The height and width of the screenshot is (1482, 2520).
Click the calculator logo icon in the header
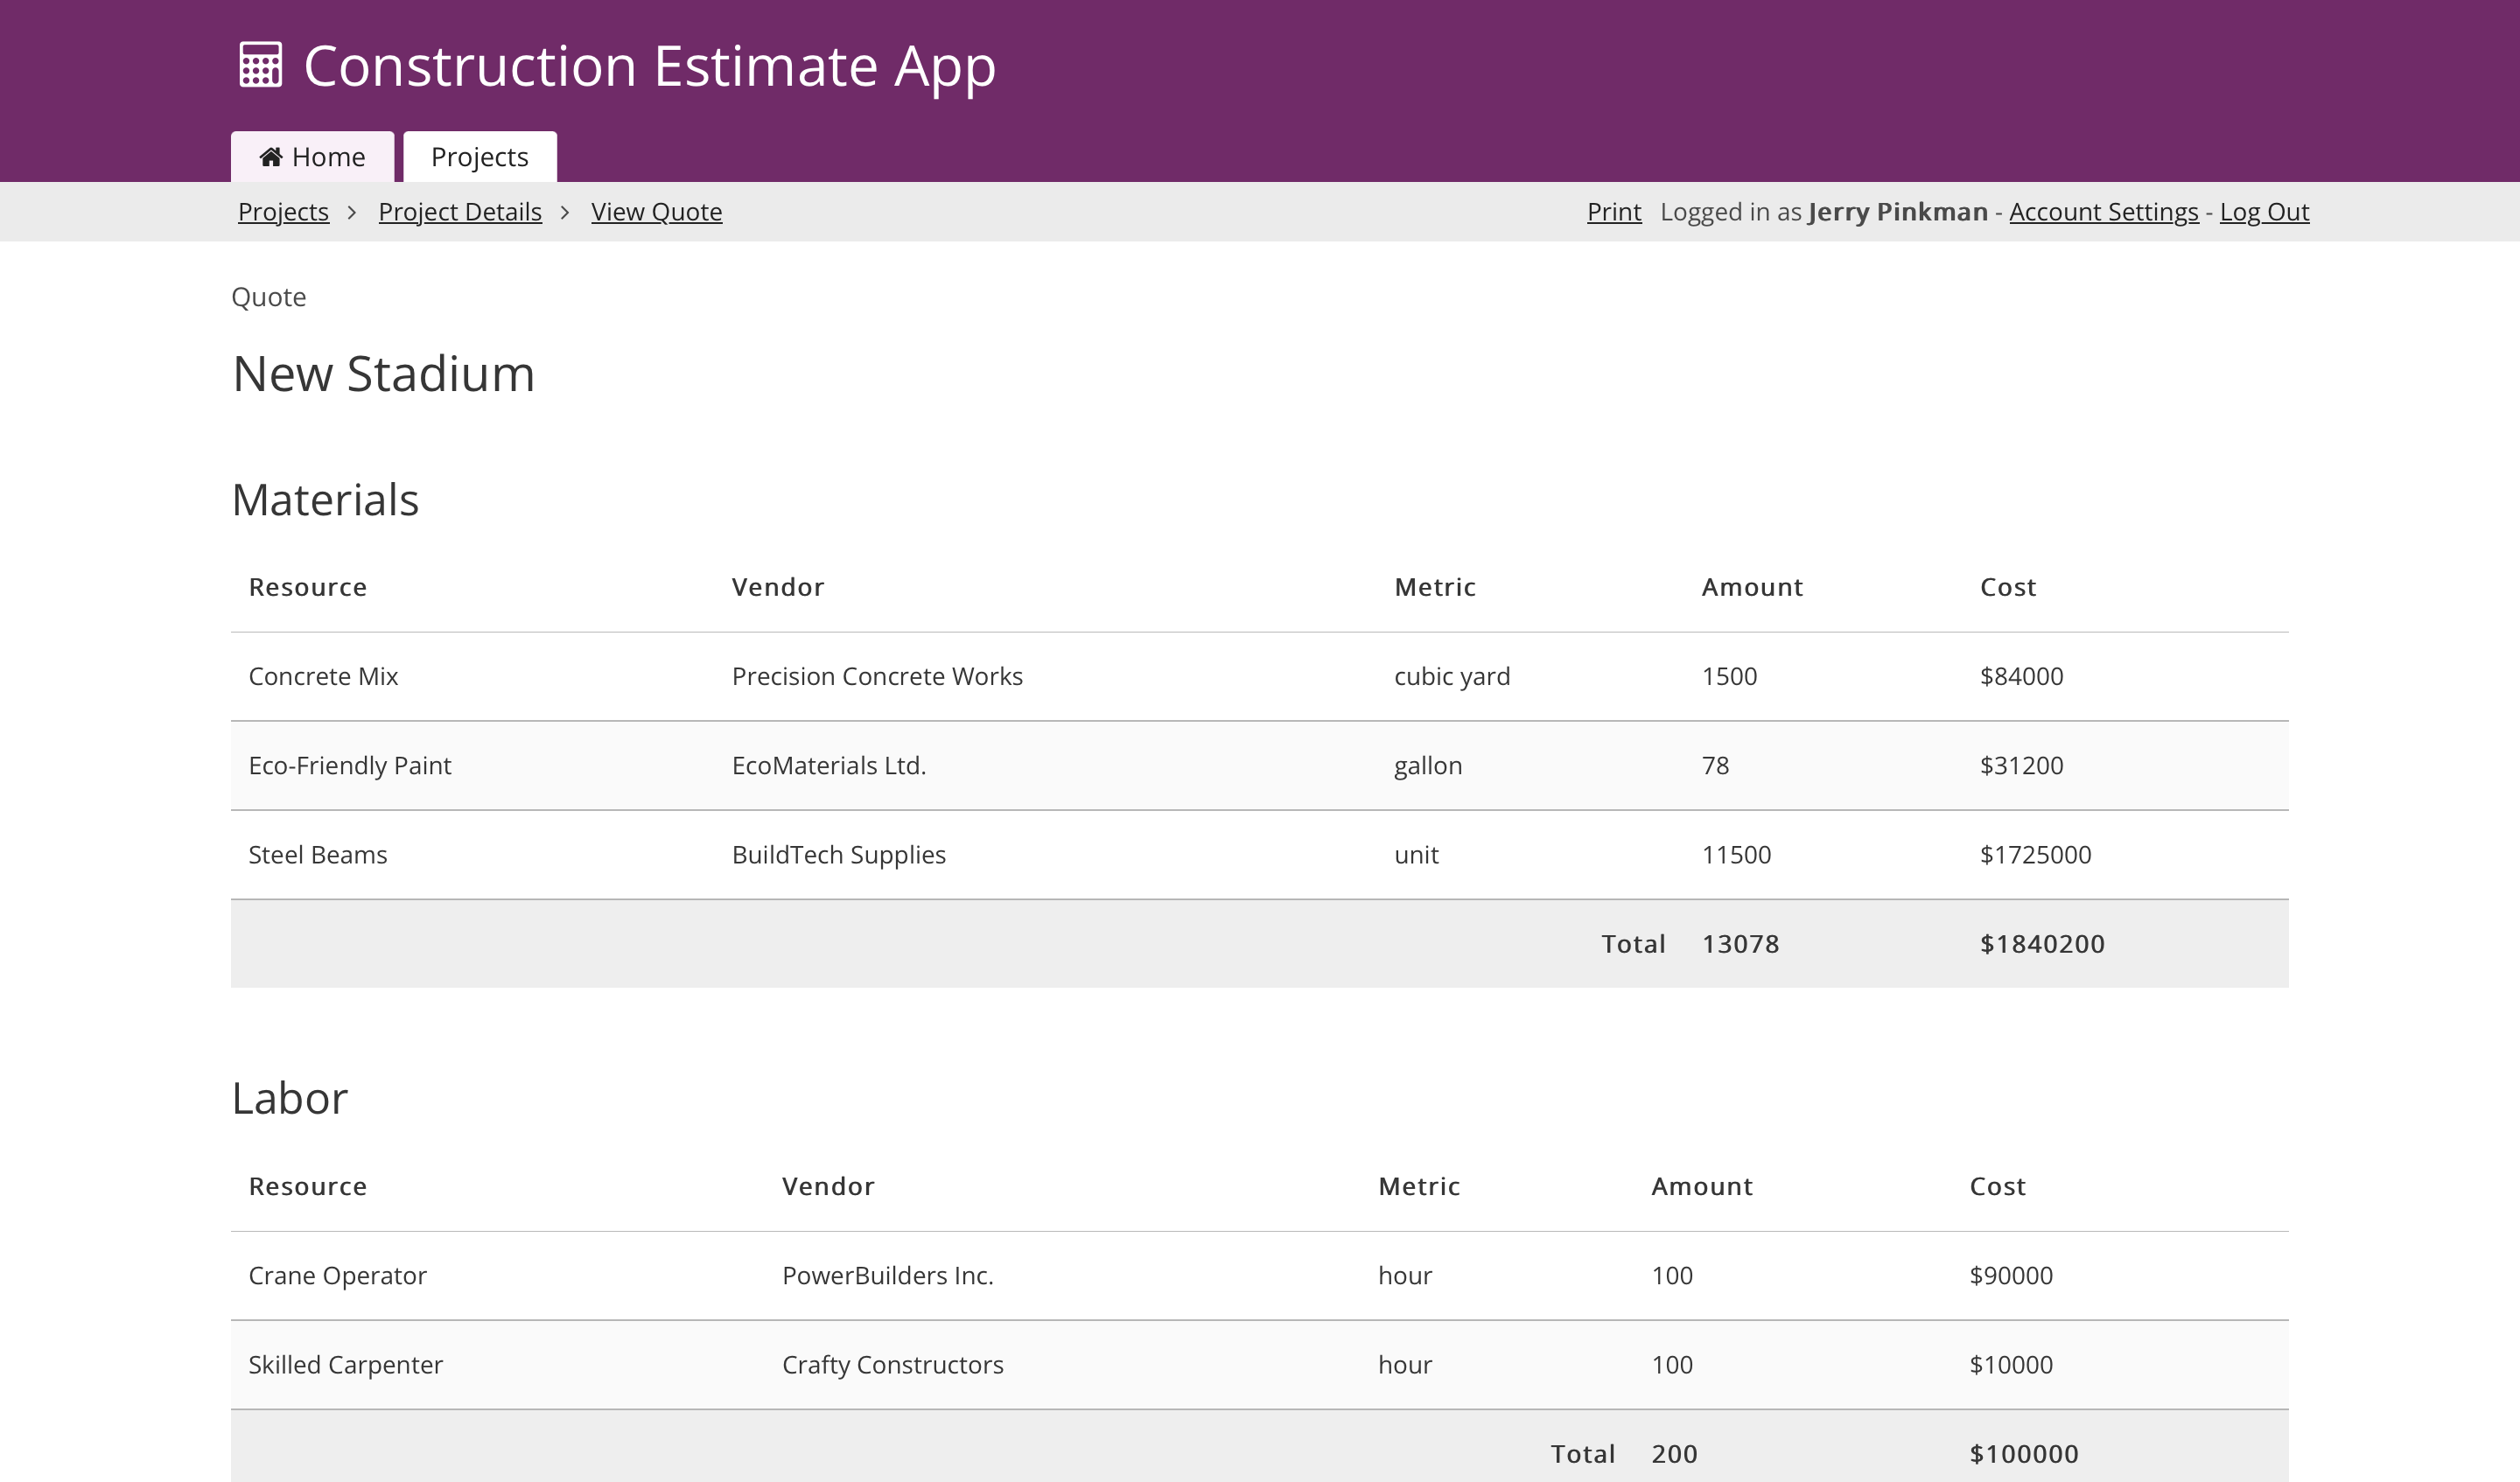[261, 66]
